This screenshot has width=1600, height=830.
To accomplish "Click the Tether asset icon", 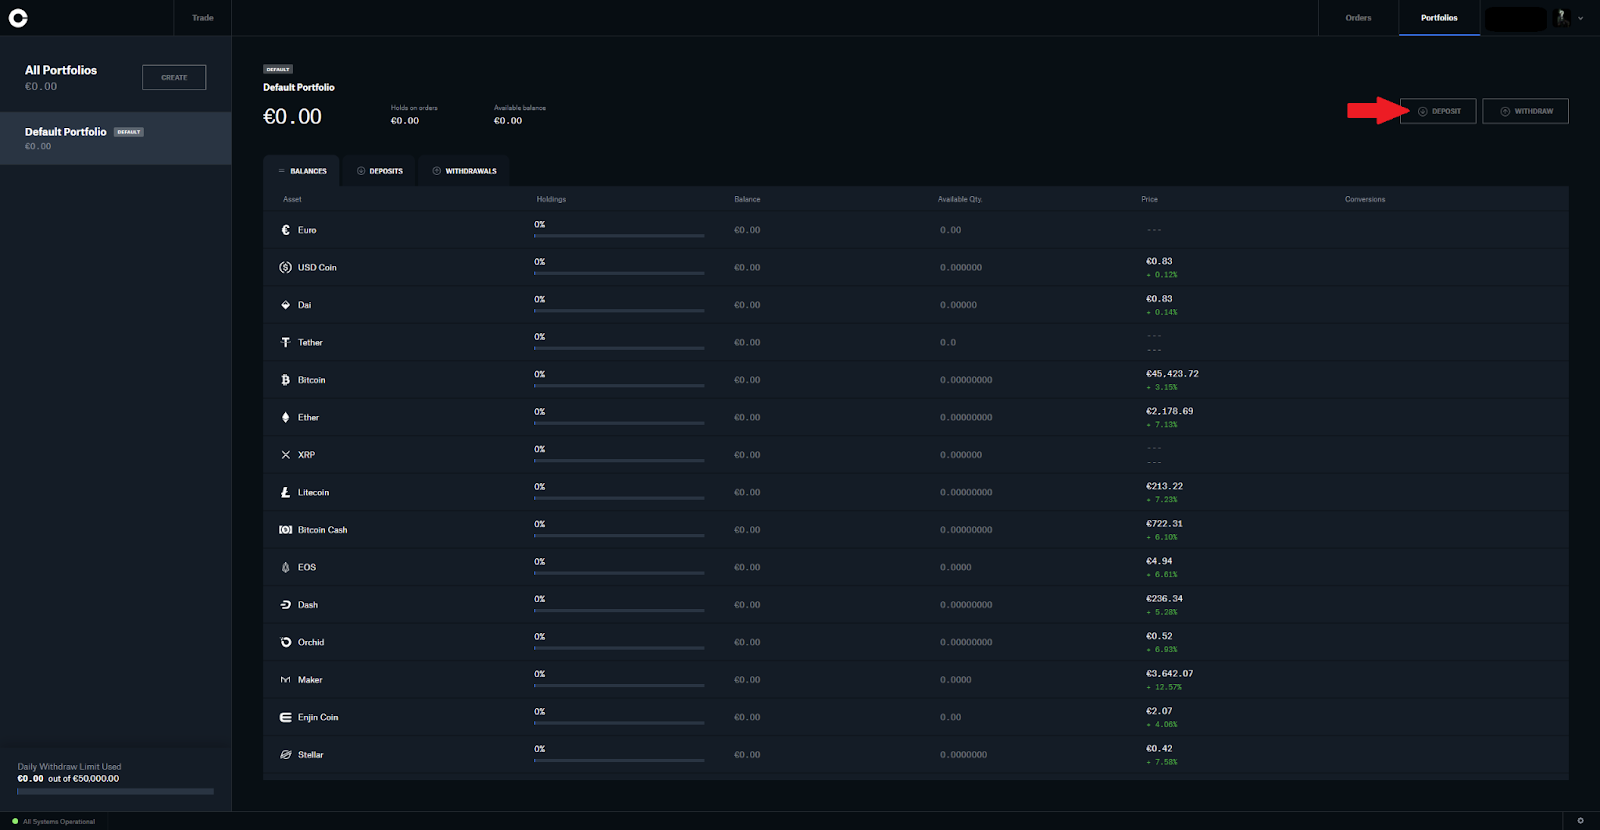I will click(x=286, y=342).
